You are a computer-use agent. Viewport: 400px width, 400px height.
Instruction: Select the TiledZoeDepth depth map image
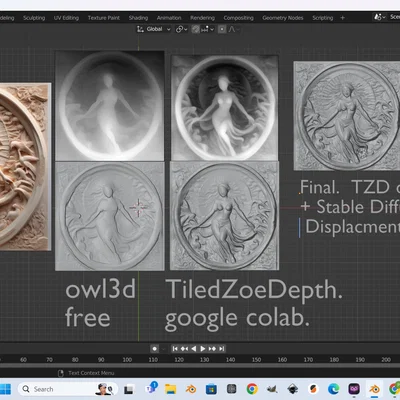tap(224, 107)
